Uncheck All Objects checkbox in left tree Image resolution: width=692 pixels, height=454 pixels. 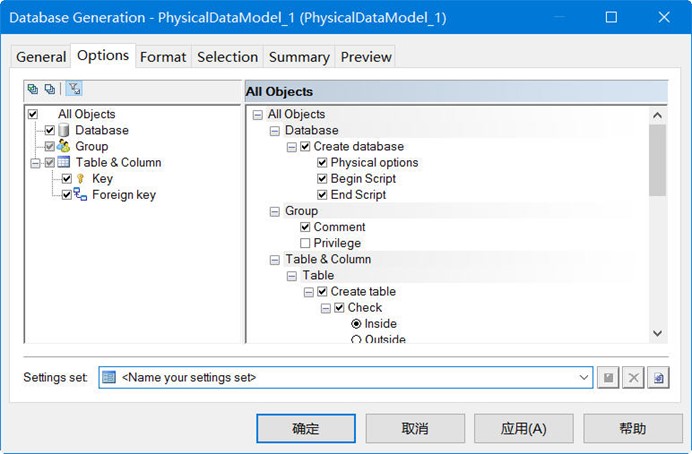pos(33,114)
